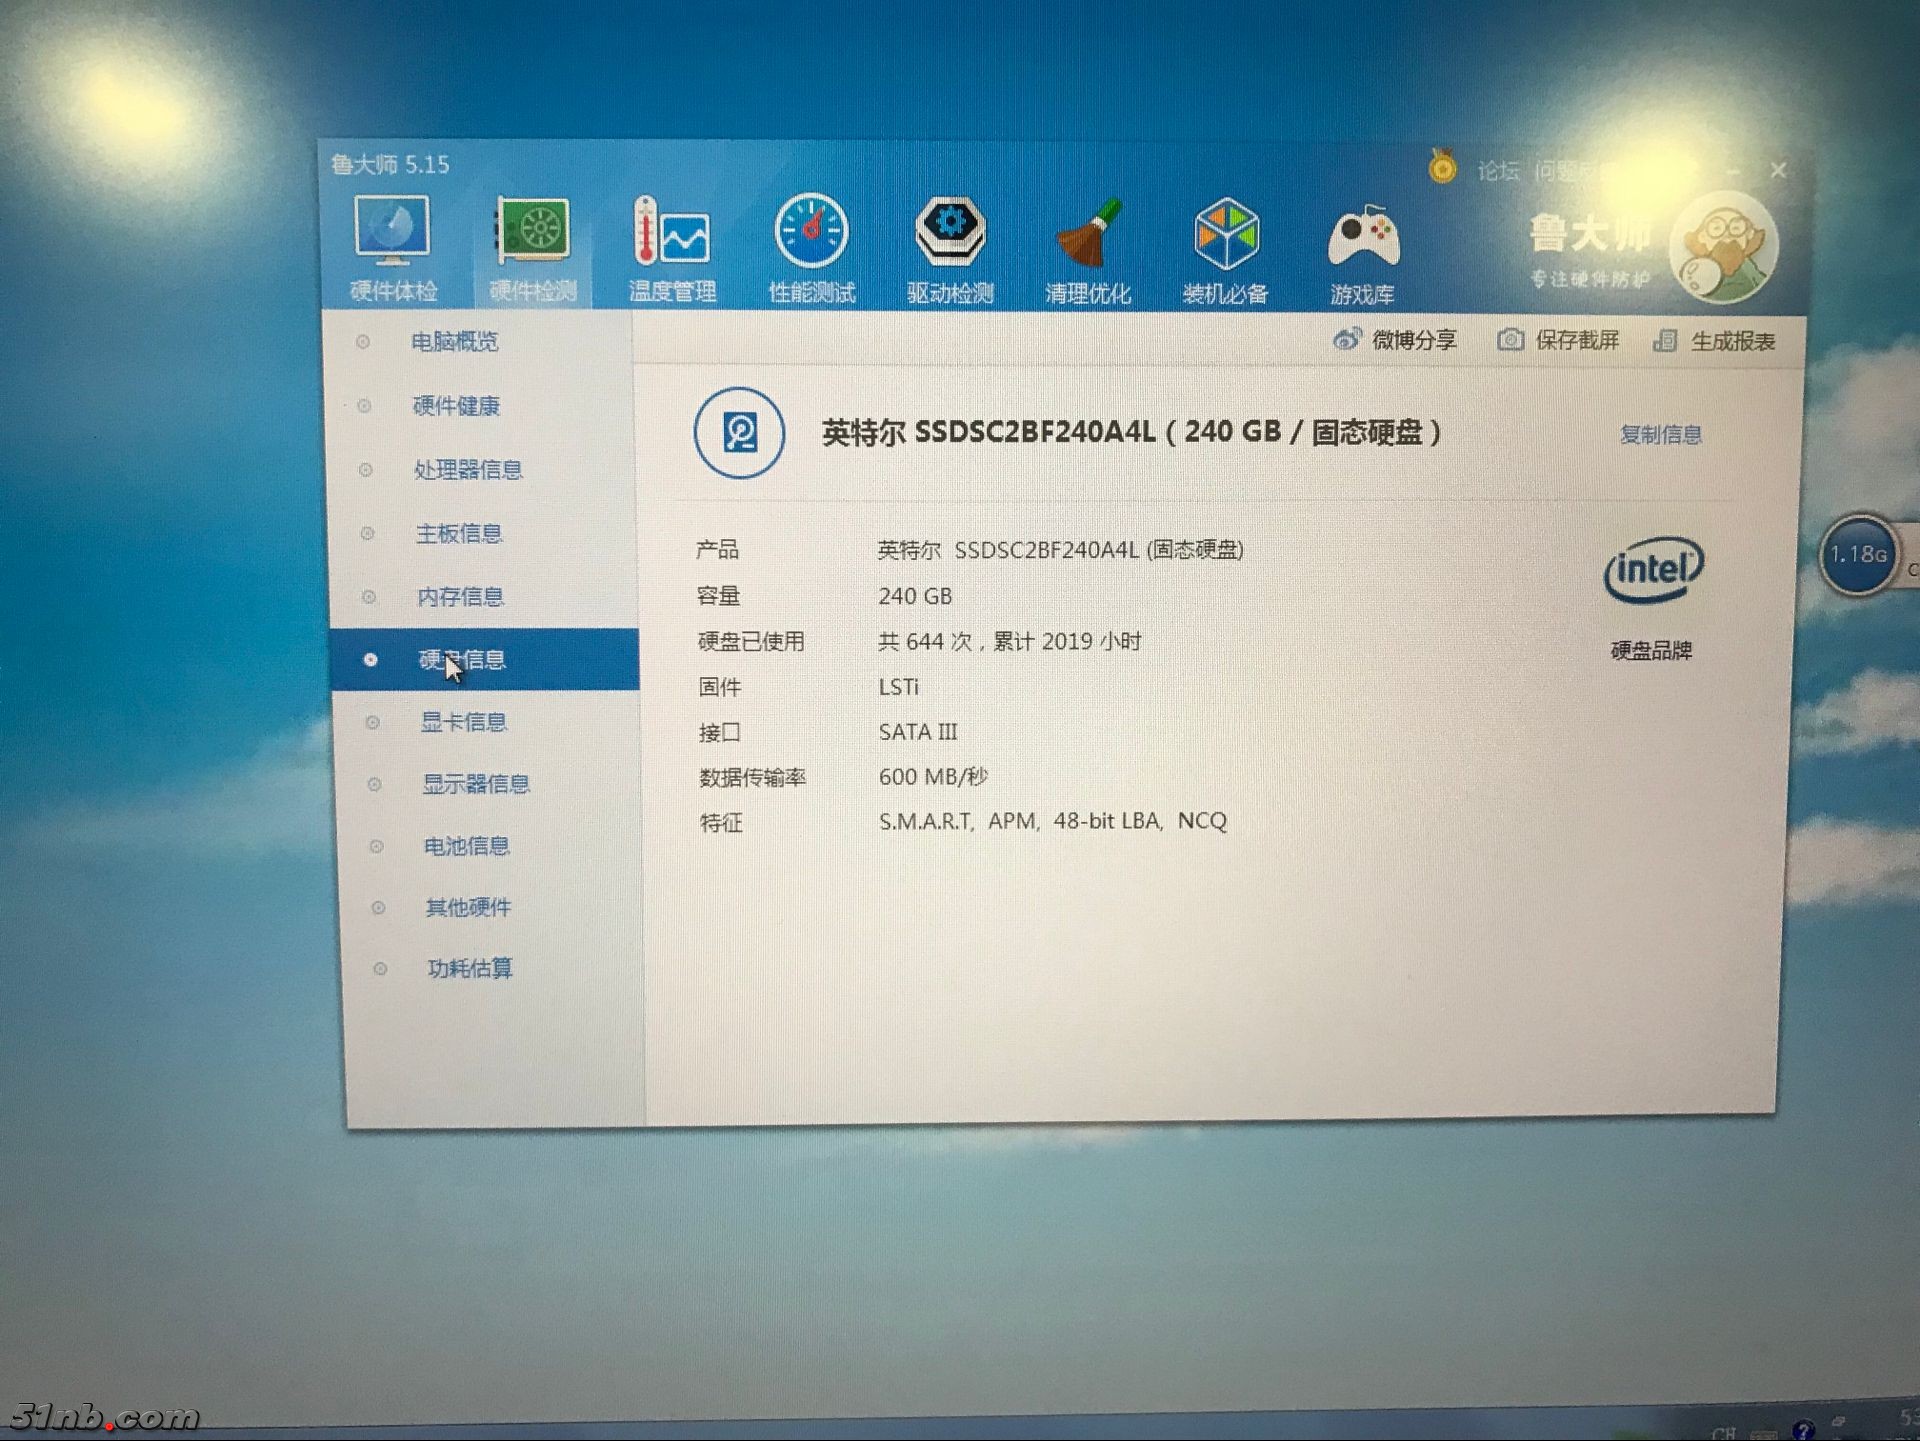Select 处理器信息 processor info item
1920x1441 pixels.
(x=467, y=470)
